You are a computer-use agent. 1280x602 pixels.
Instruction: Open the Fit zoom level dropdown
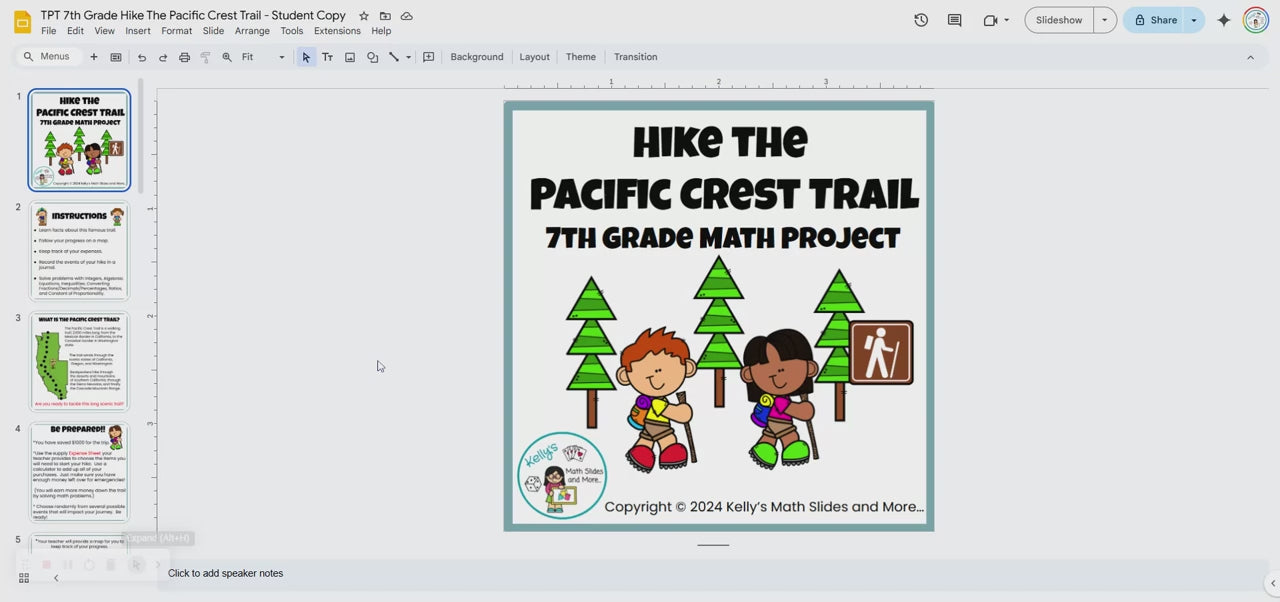[x=264, y=57]
